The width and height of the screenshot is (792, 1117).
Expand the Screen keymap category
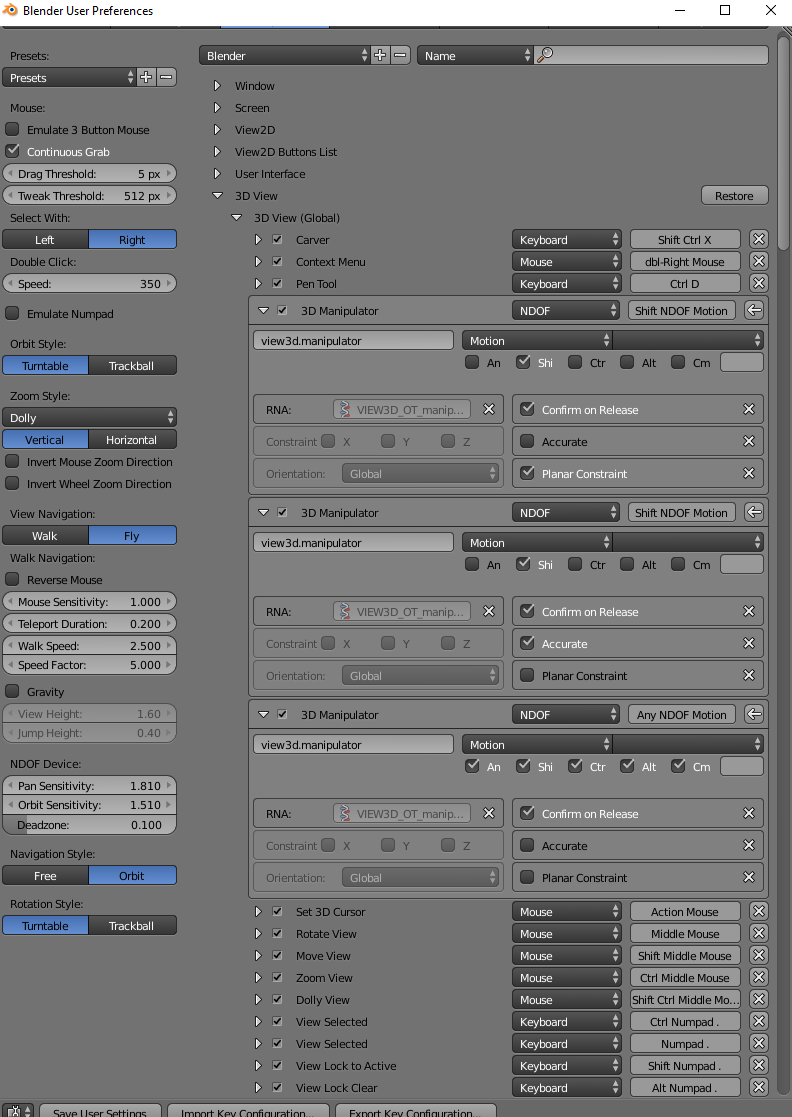[218, 108]
